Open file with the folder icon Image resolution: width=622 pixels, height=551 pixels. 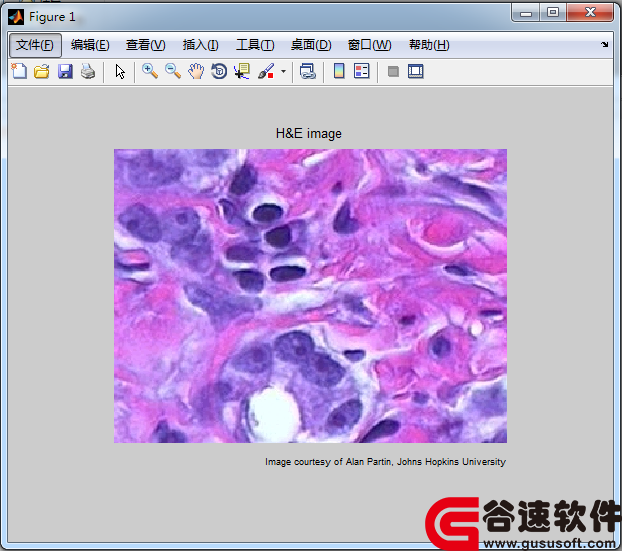(42, 71)
